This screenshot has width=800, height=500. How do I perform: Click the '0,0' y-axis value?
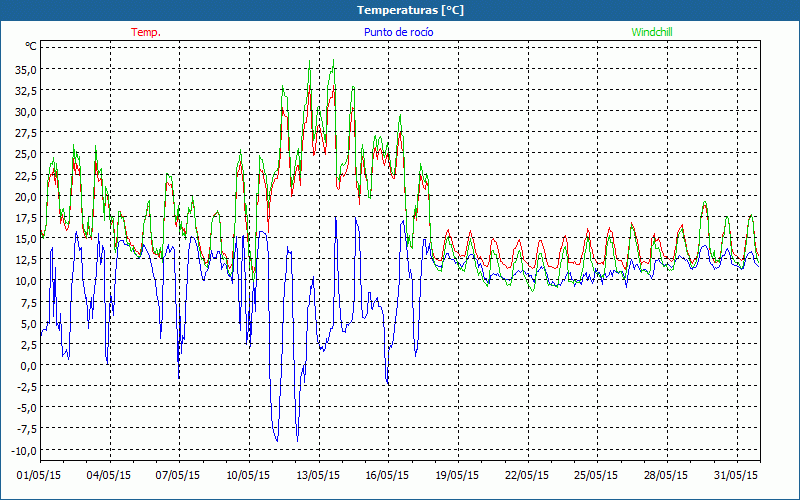[29, 366]
